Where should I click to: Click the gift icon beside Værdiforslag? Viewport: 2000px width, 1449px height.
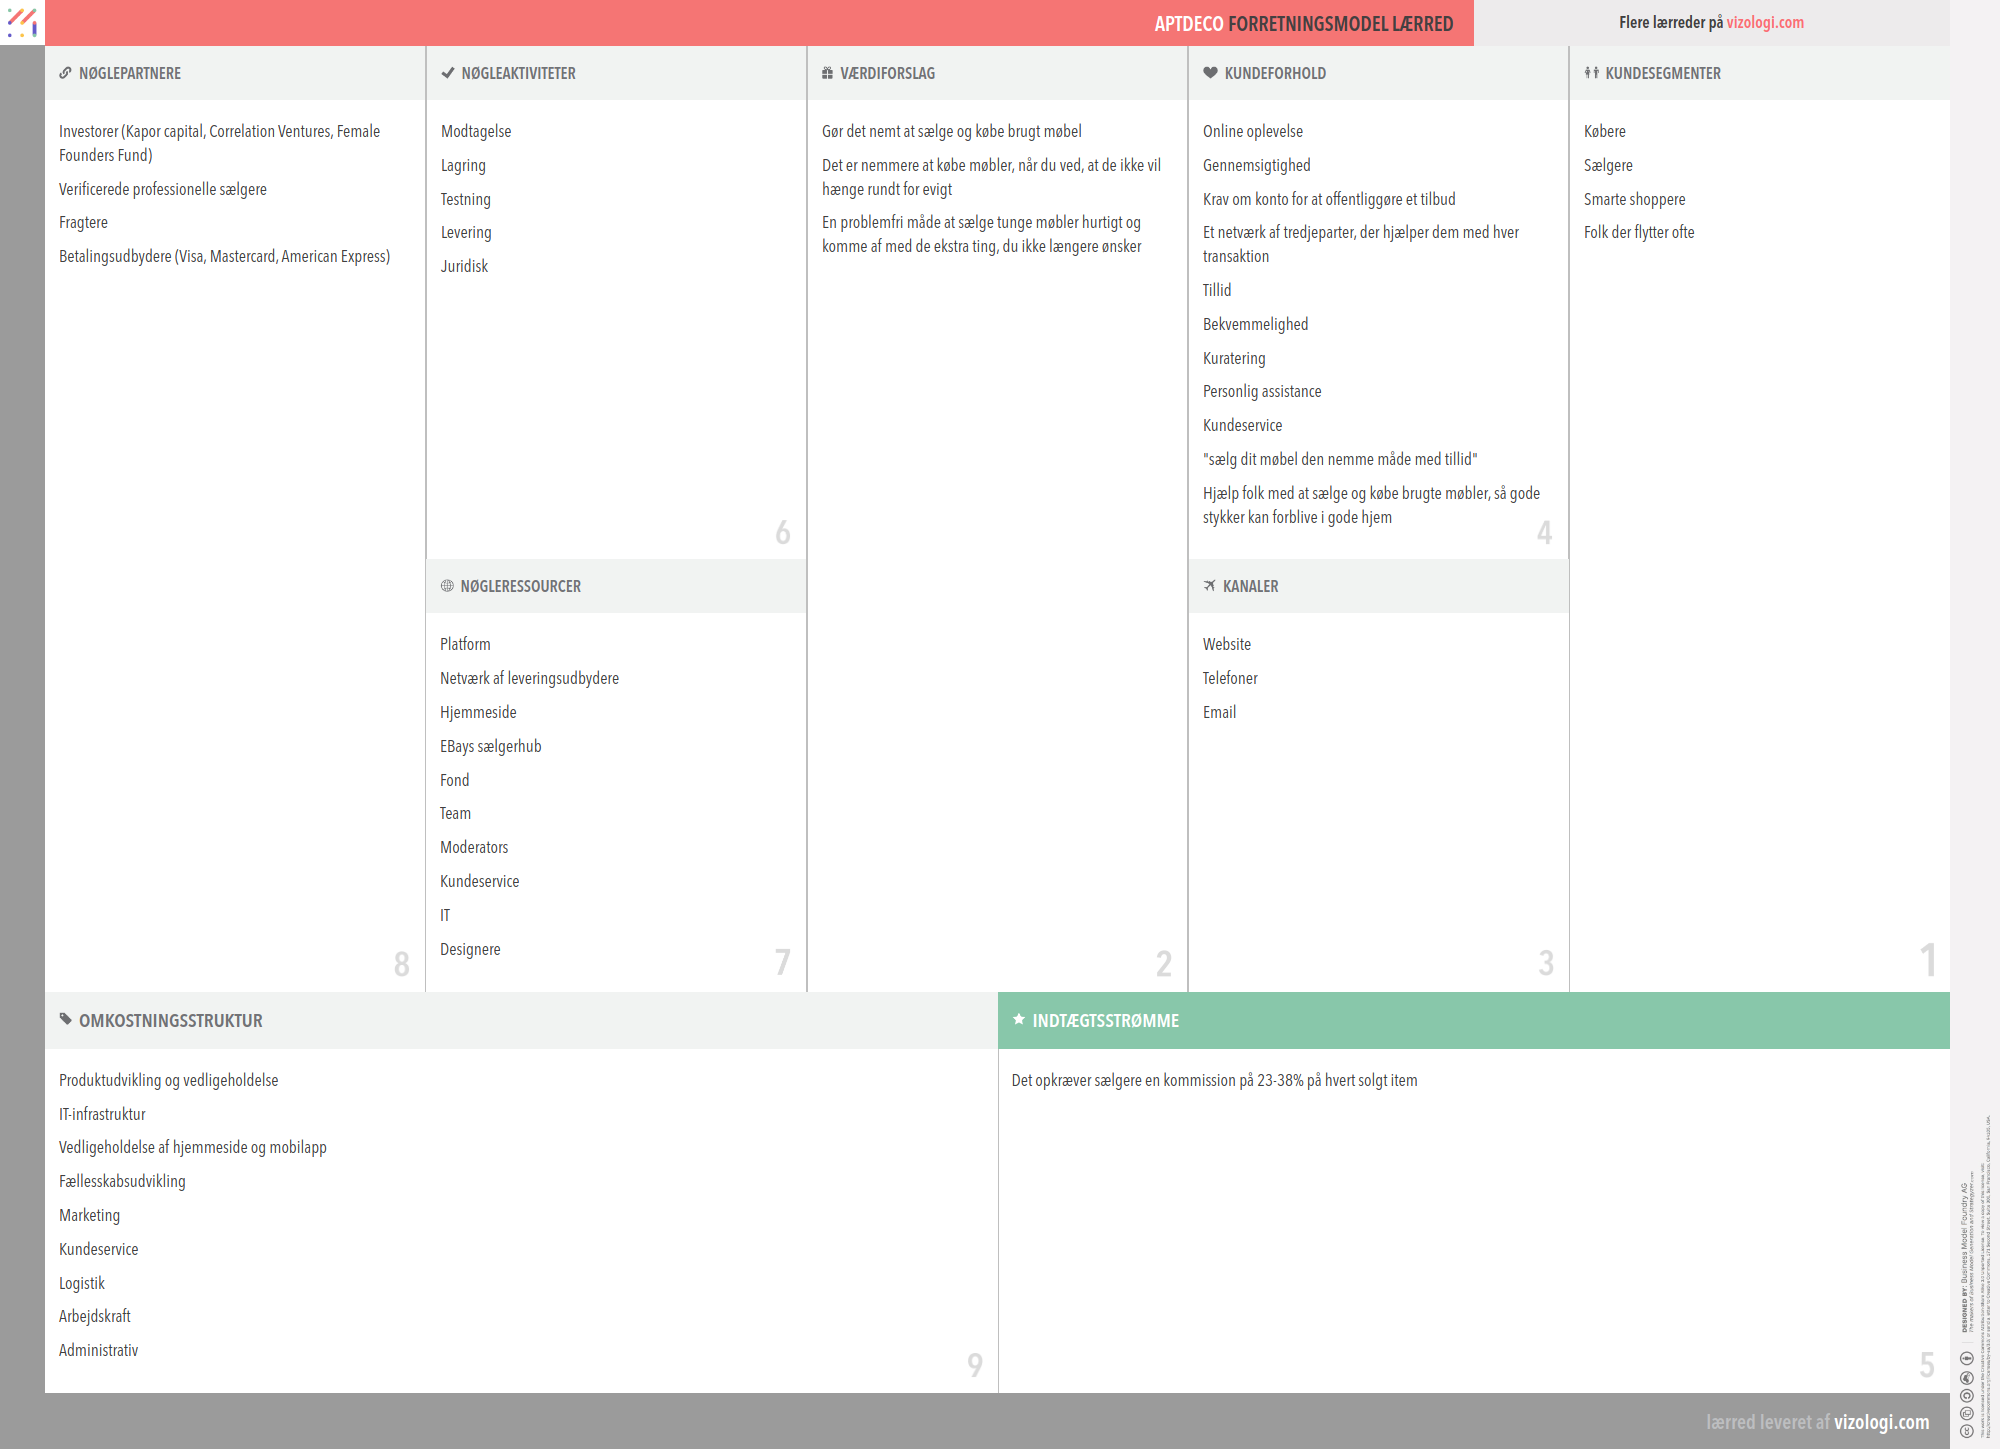pos(827,73)
